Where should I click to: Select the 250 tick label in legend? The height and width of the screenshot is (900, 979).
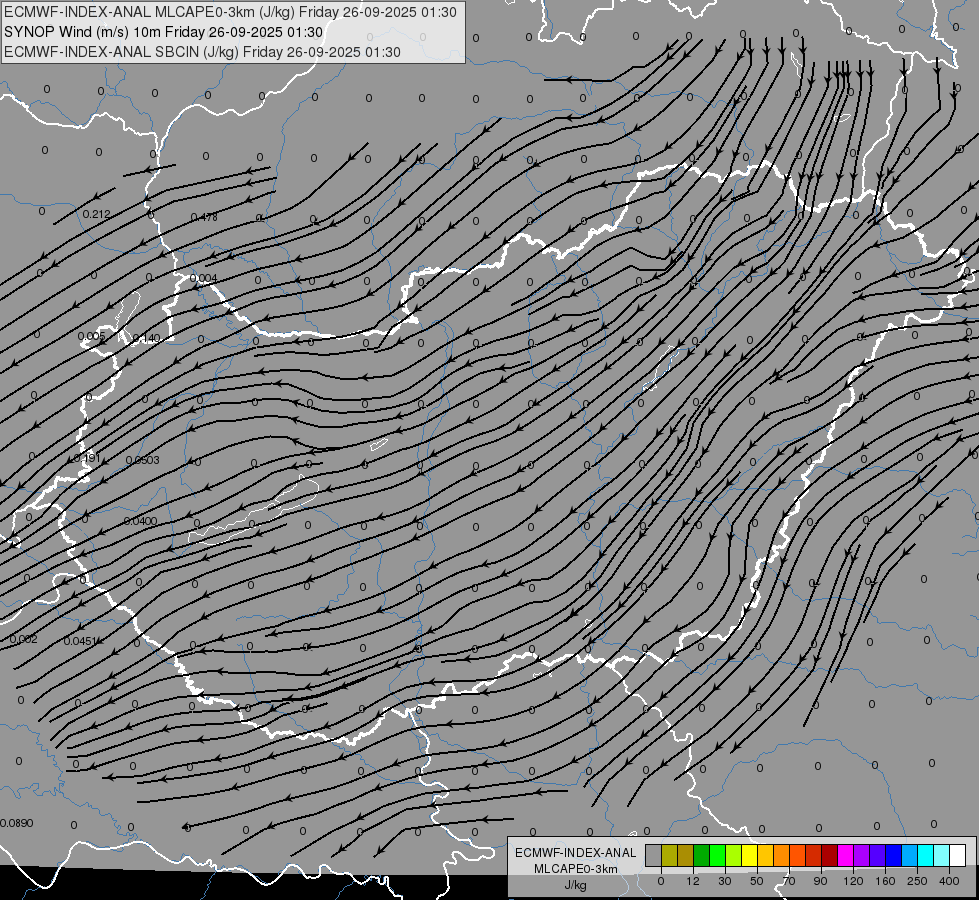pyautogui.click(x=917, y=881)
